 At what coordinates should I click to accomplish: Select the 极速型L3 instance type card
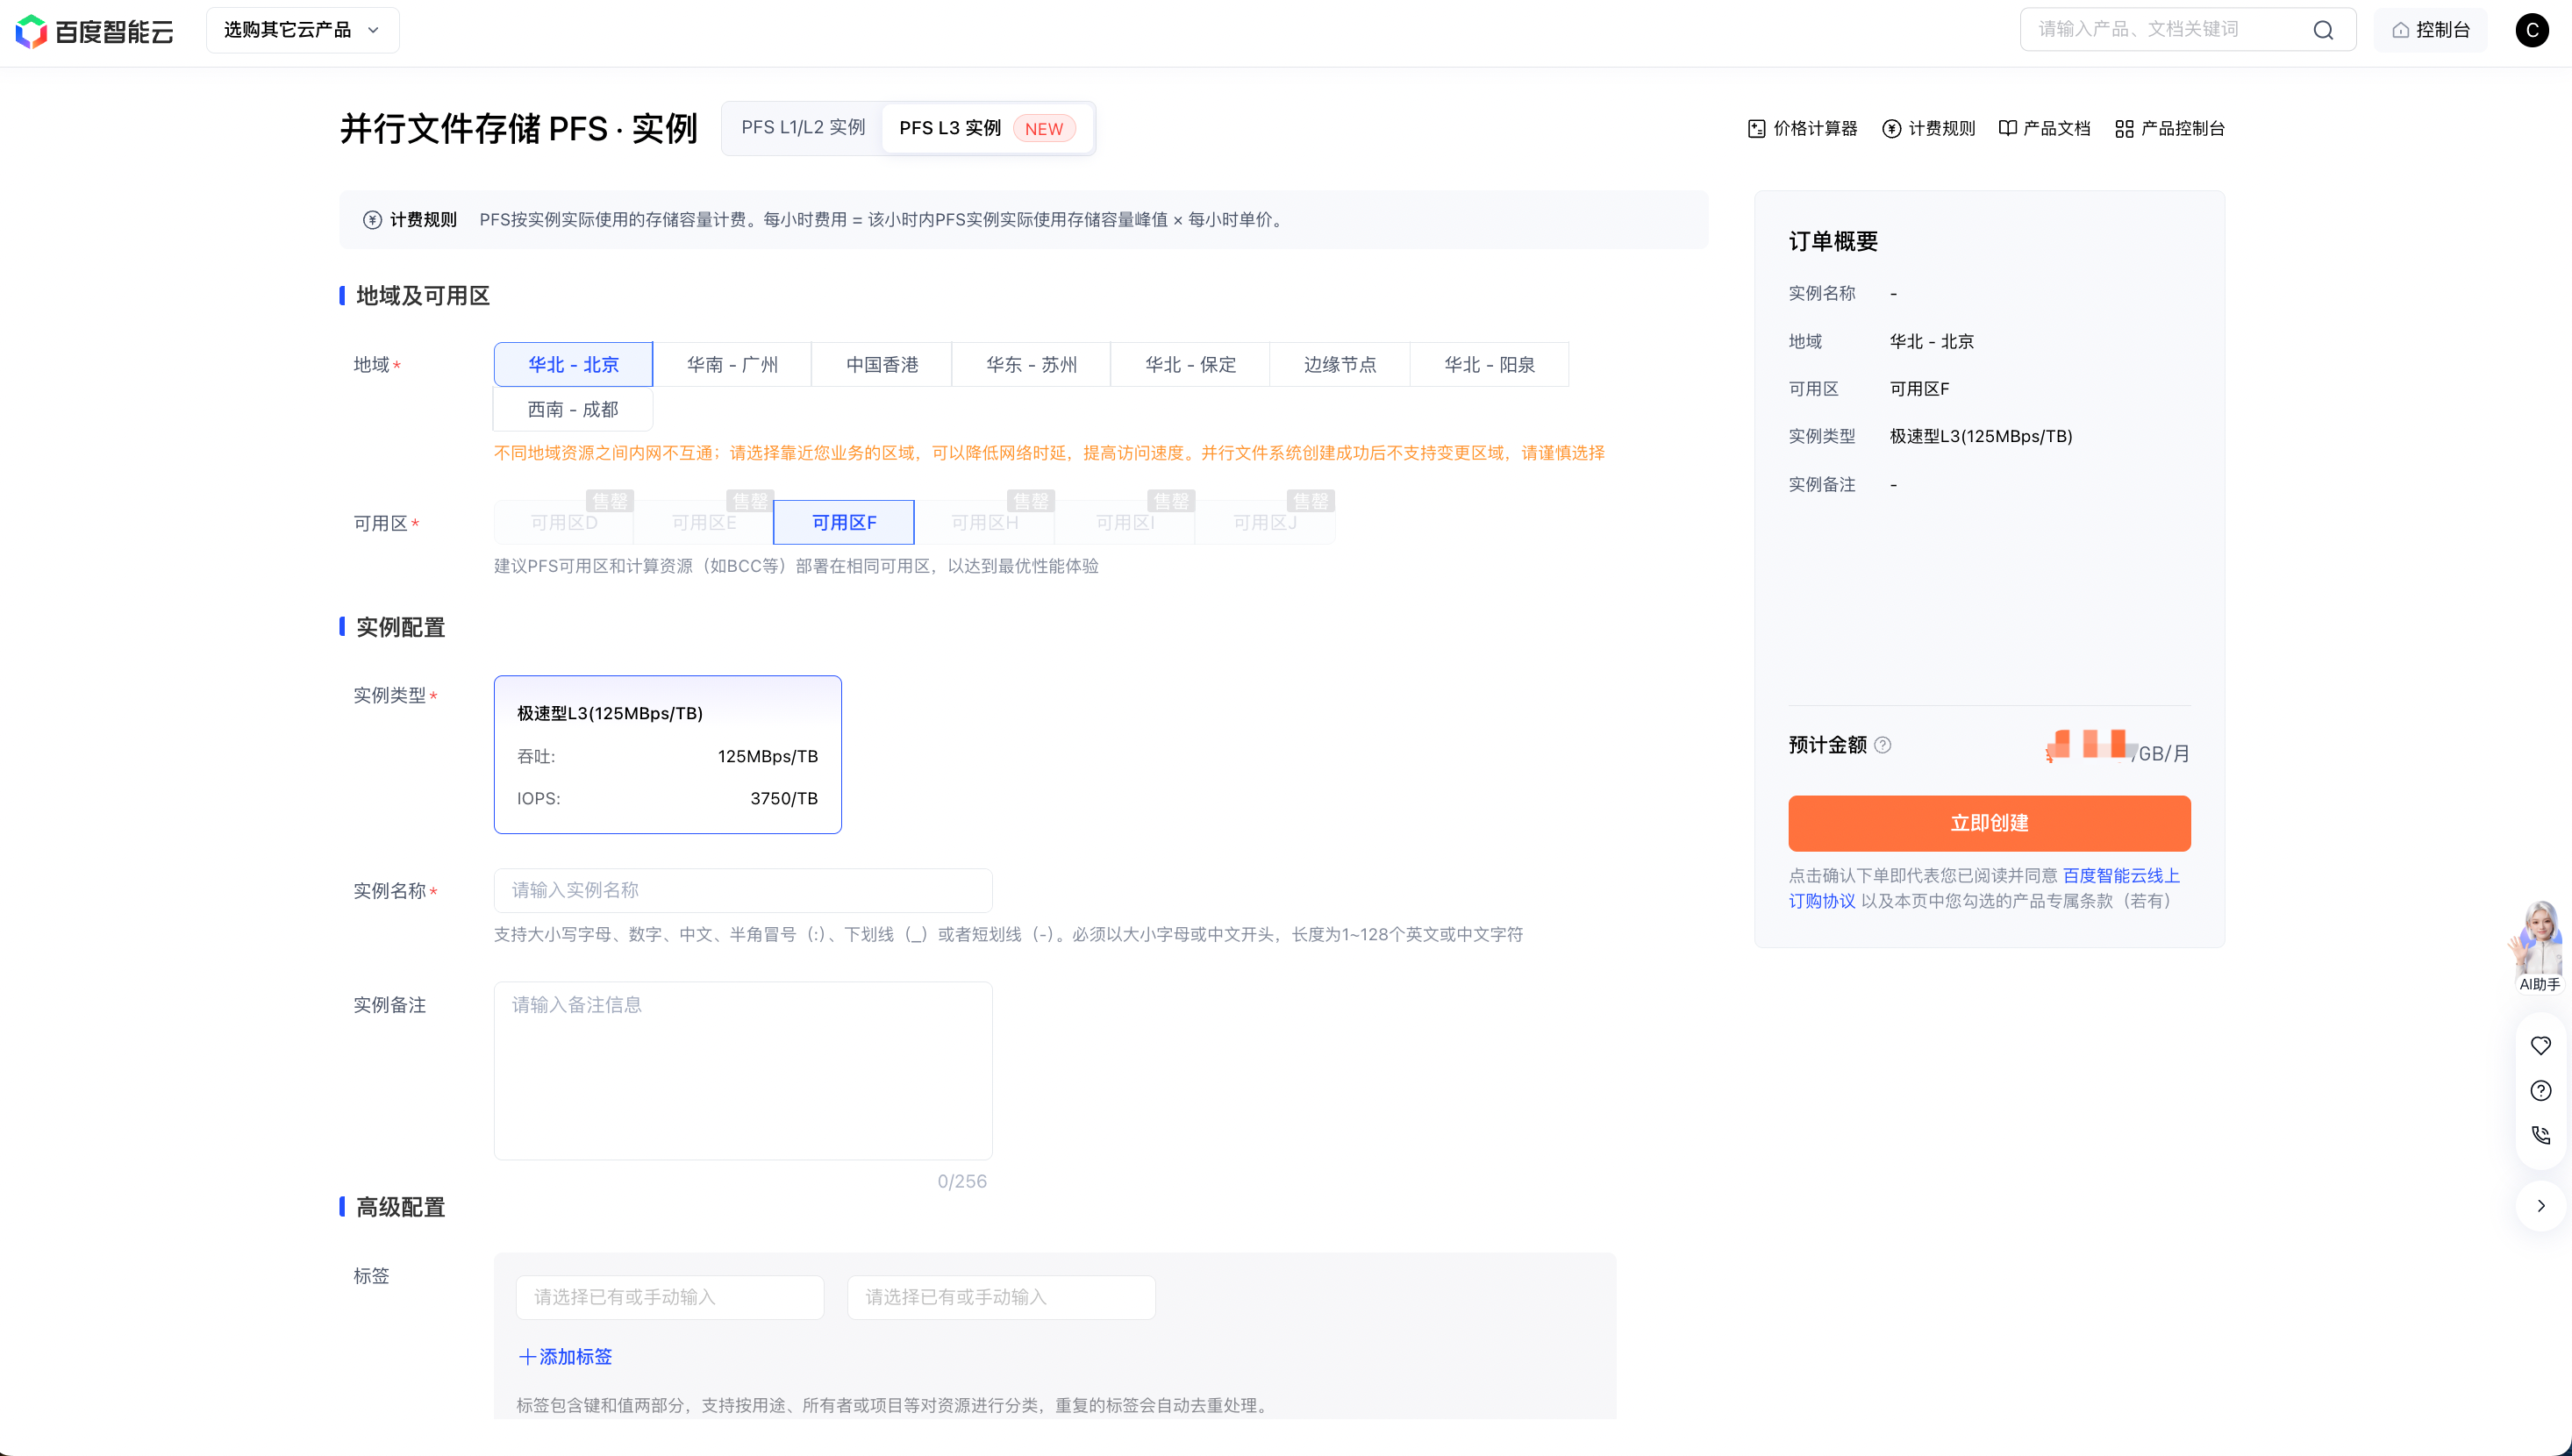pyautogui.click(x=668, y=754)
